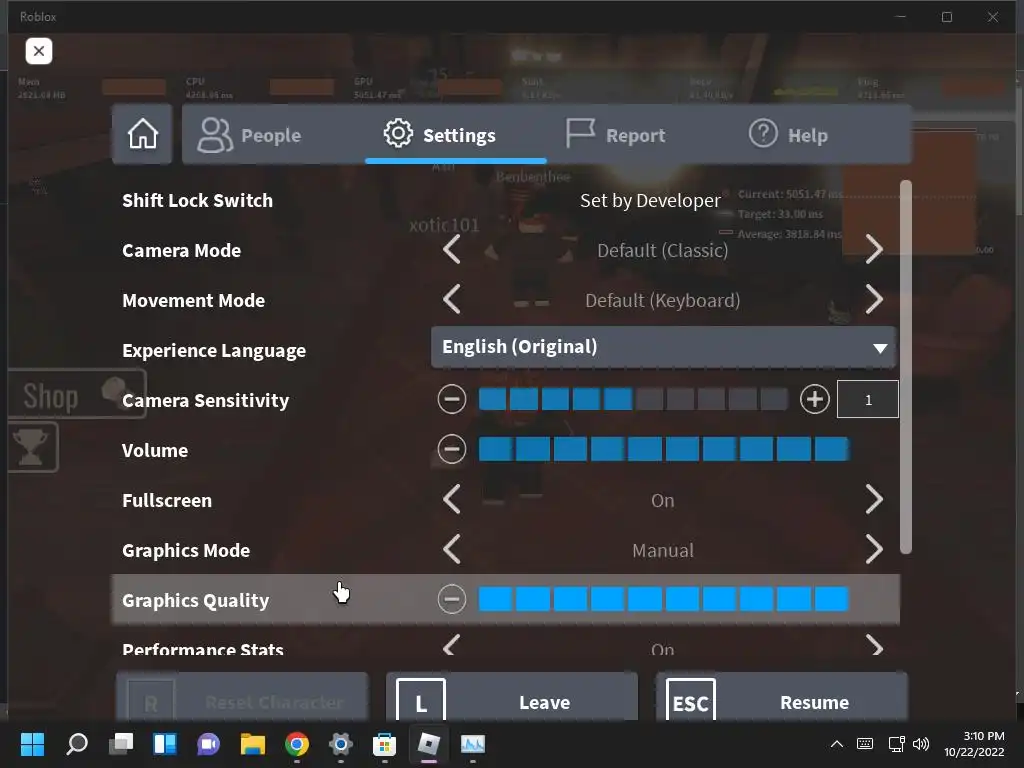Open the Windows Start menu
Image resolution: width=1024 pixels, height=768 pixels.
click(32, 744)
